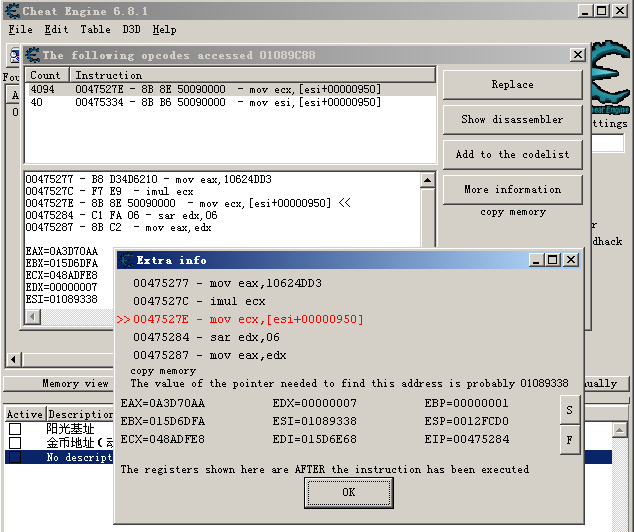Viewport: 634px width, 532px height.
Task: Click ESI=01089338 in Extra info
Action: 315,421
